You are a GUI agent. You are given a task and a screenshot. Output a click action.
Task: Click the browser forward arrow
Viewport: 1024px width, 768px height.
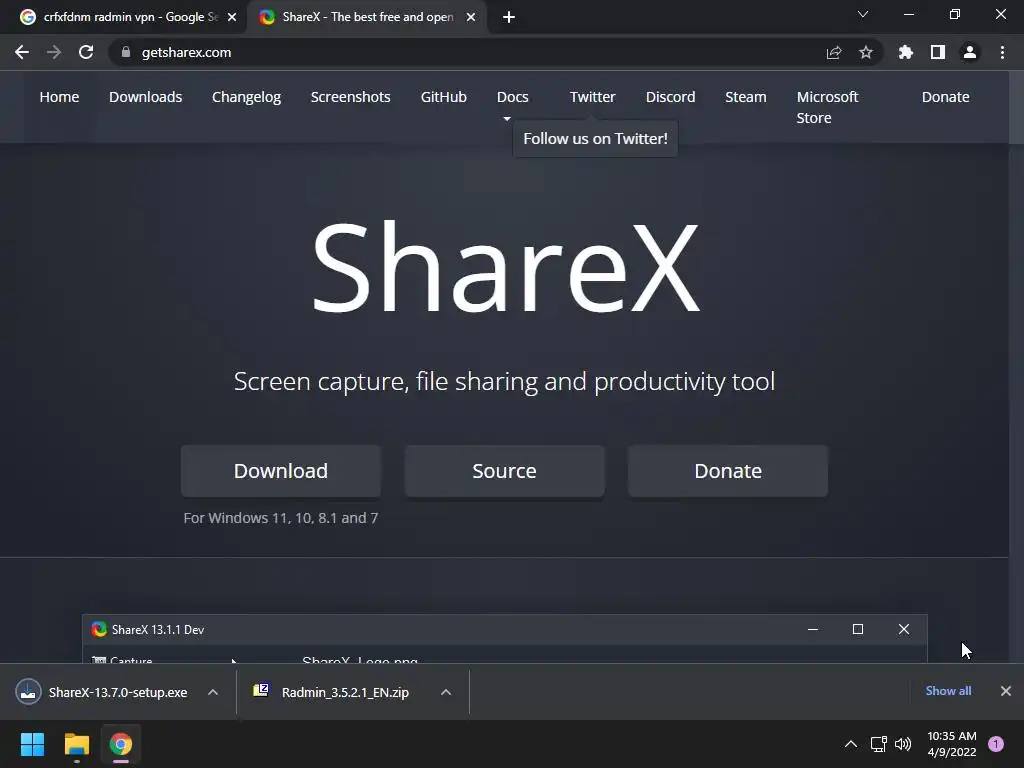[x=54, y=52]
